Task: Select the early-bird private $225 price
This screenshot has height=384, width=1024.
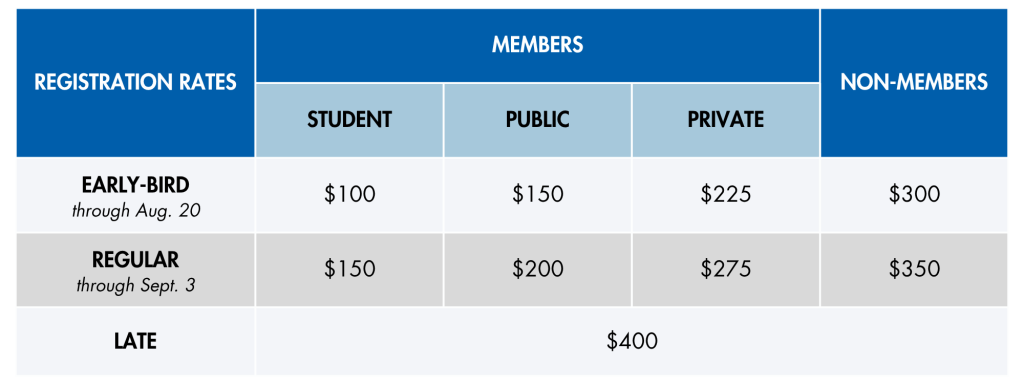Action: tap(726, 195)
